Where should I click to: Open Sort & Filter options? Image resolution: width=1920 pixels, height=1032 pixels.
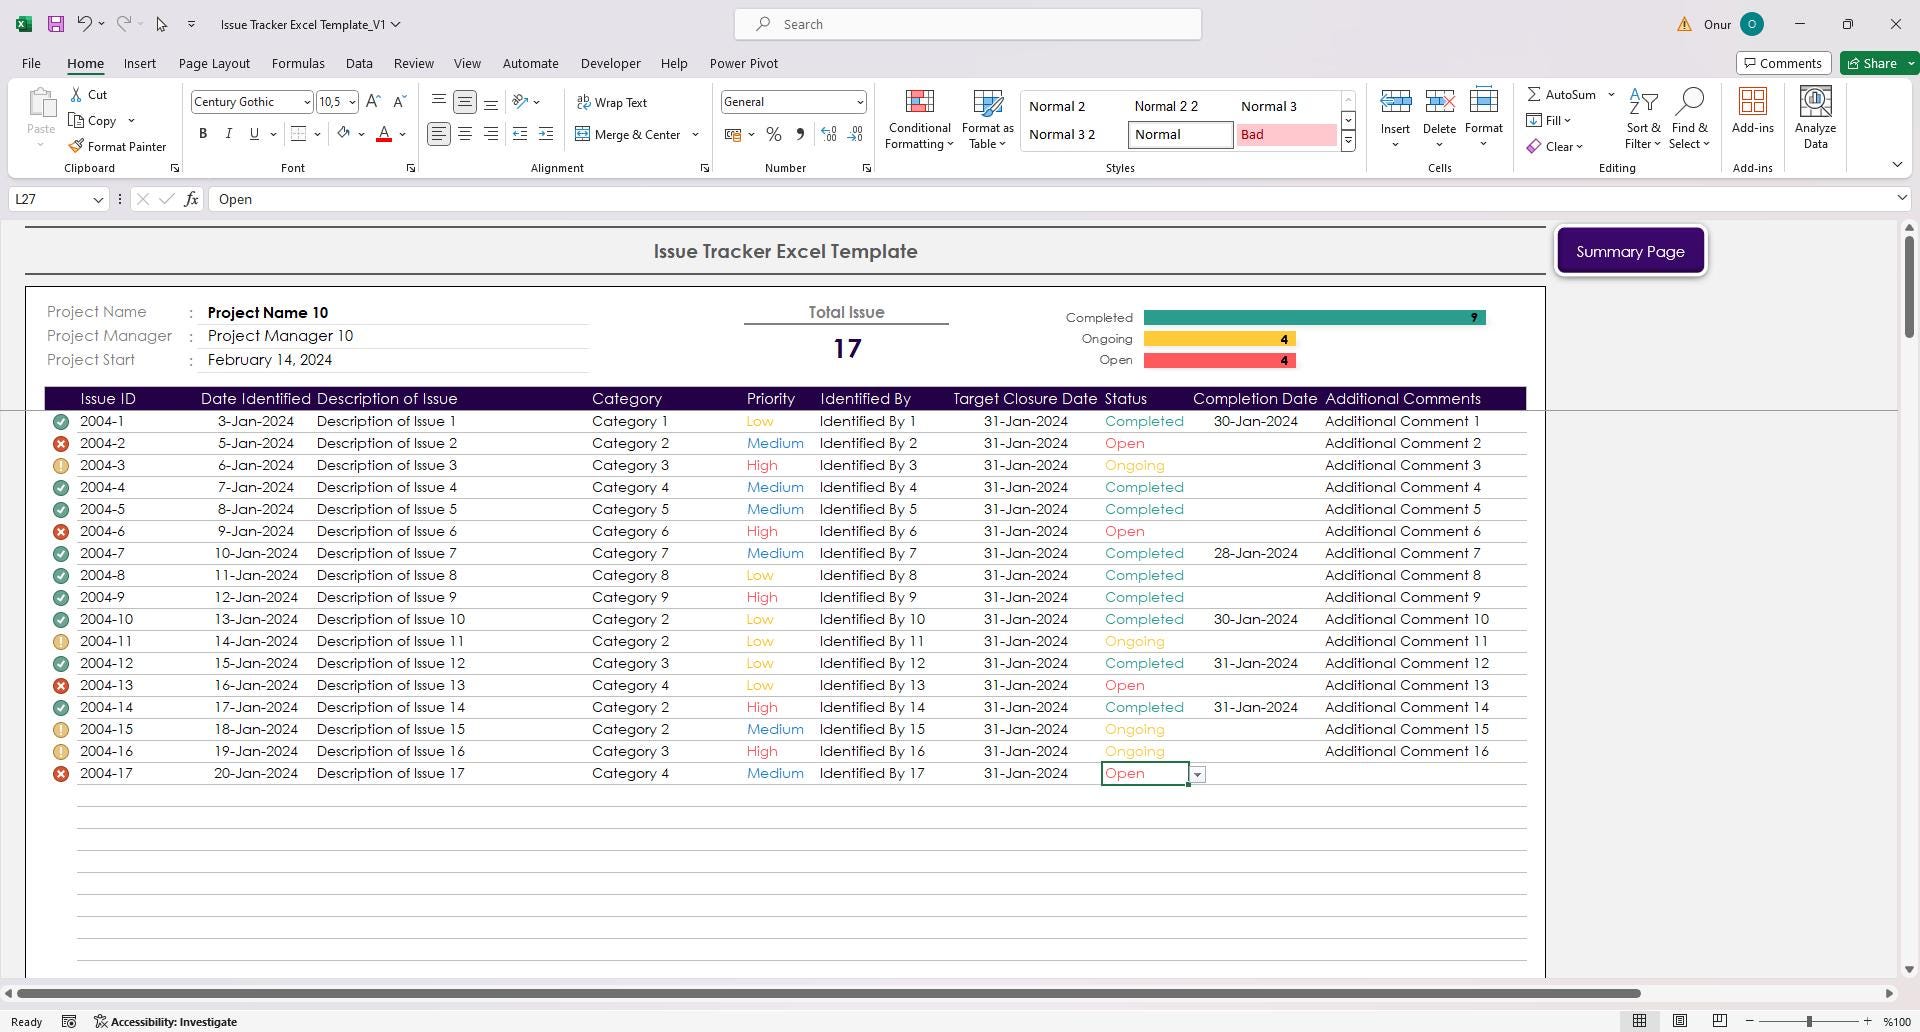click(1643, 120)
